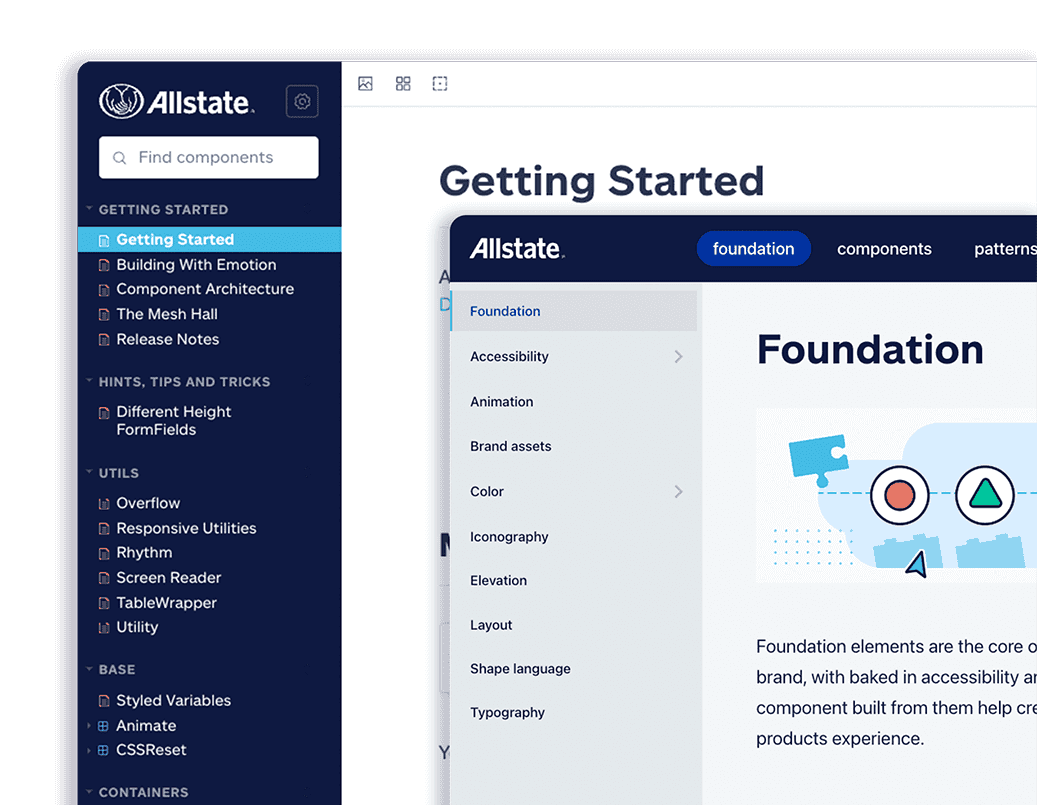Focus the Find components search field
Viewport: 1037px width, 805px height.
click(x=208, y=157)
